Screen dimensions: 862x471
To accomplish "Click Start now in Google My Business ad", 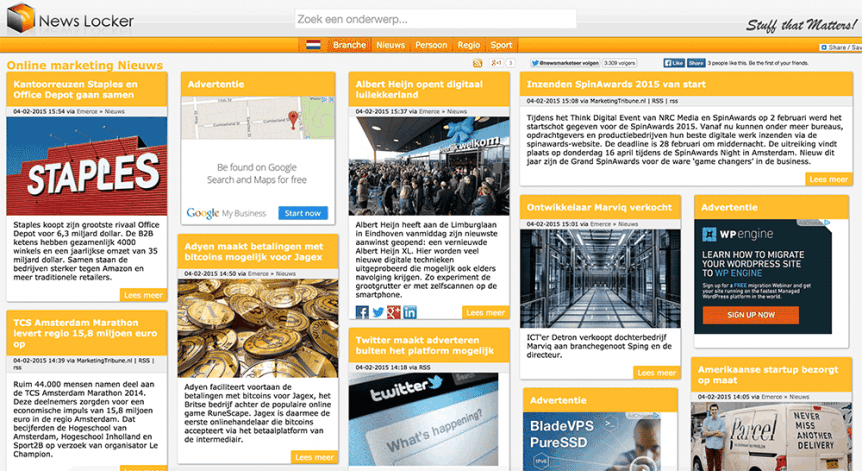I will coord(302,213).
